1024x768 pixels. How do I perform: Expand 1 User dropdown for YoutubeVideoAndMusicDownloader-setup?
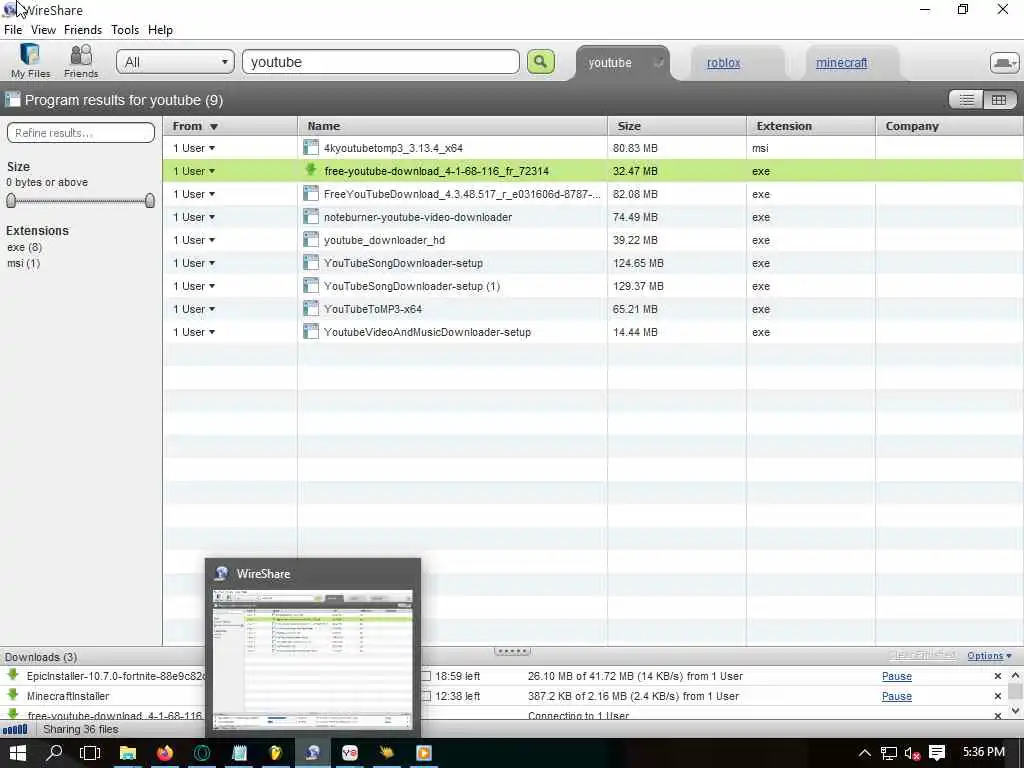click(194, 332)
